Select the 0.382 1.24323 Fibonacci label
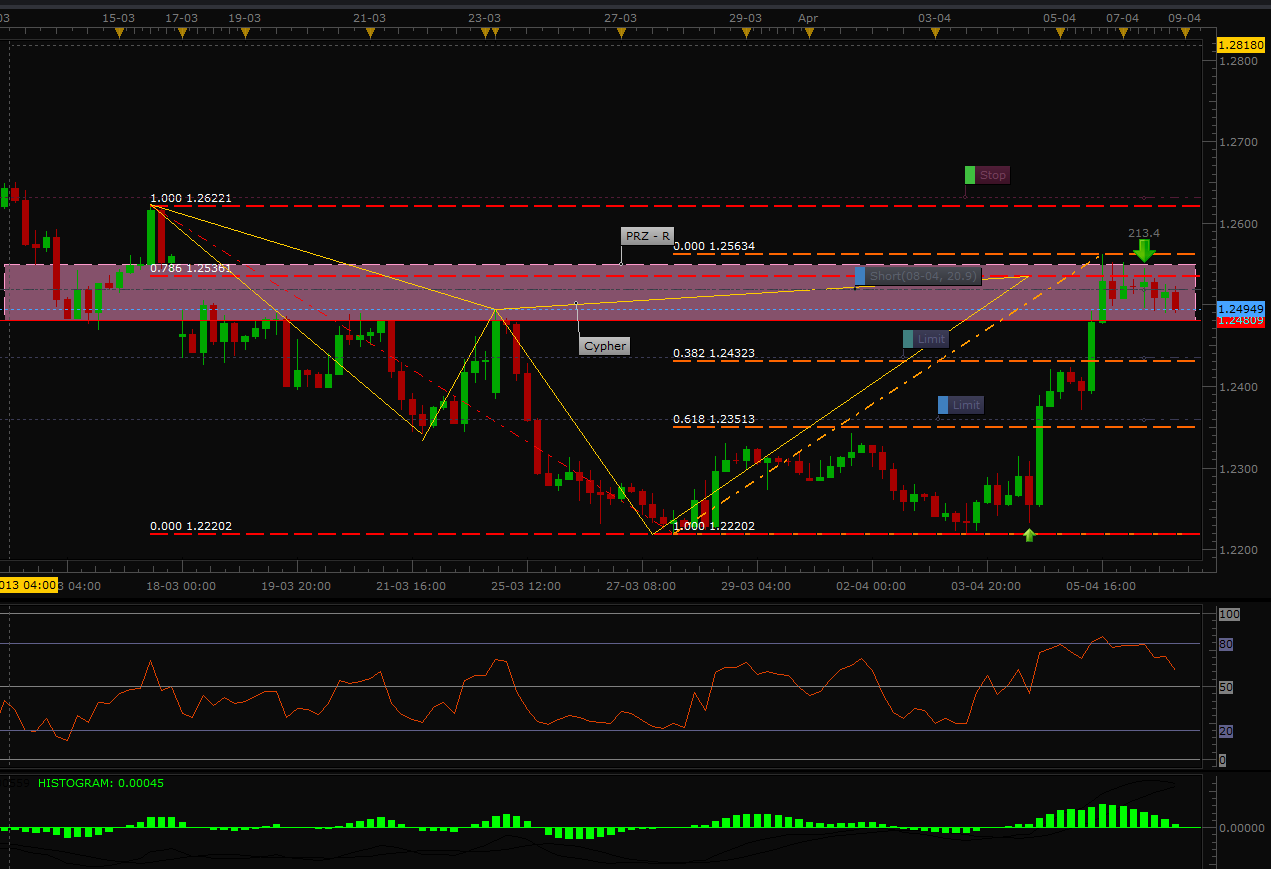The width and height of the screenshot is (1271, 869). (714, 353)
